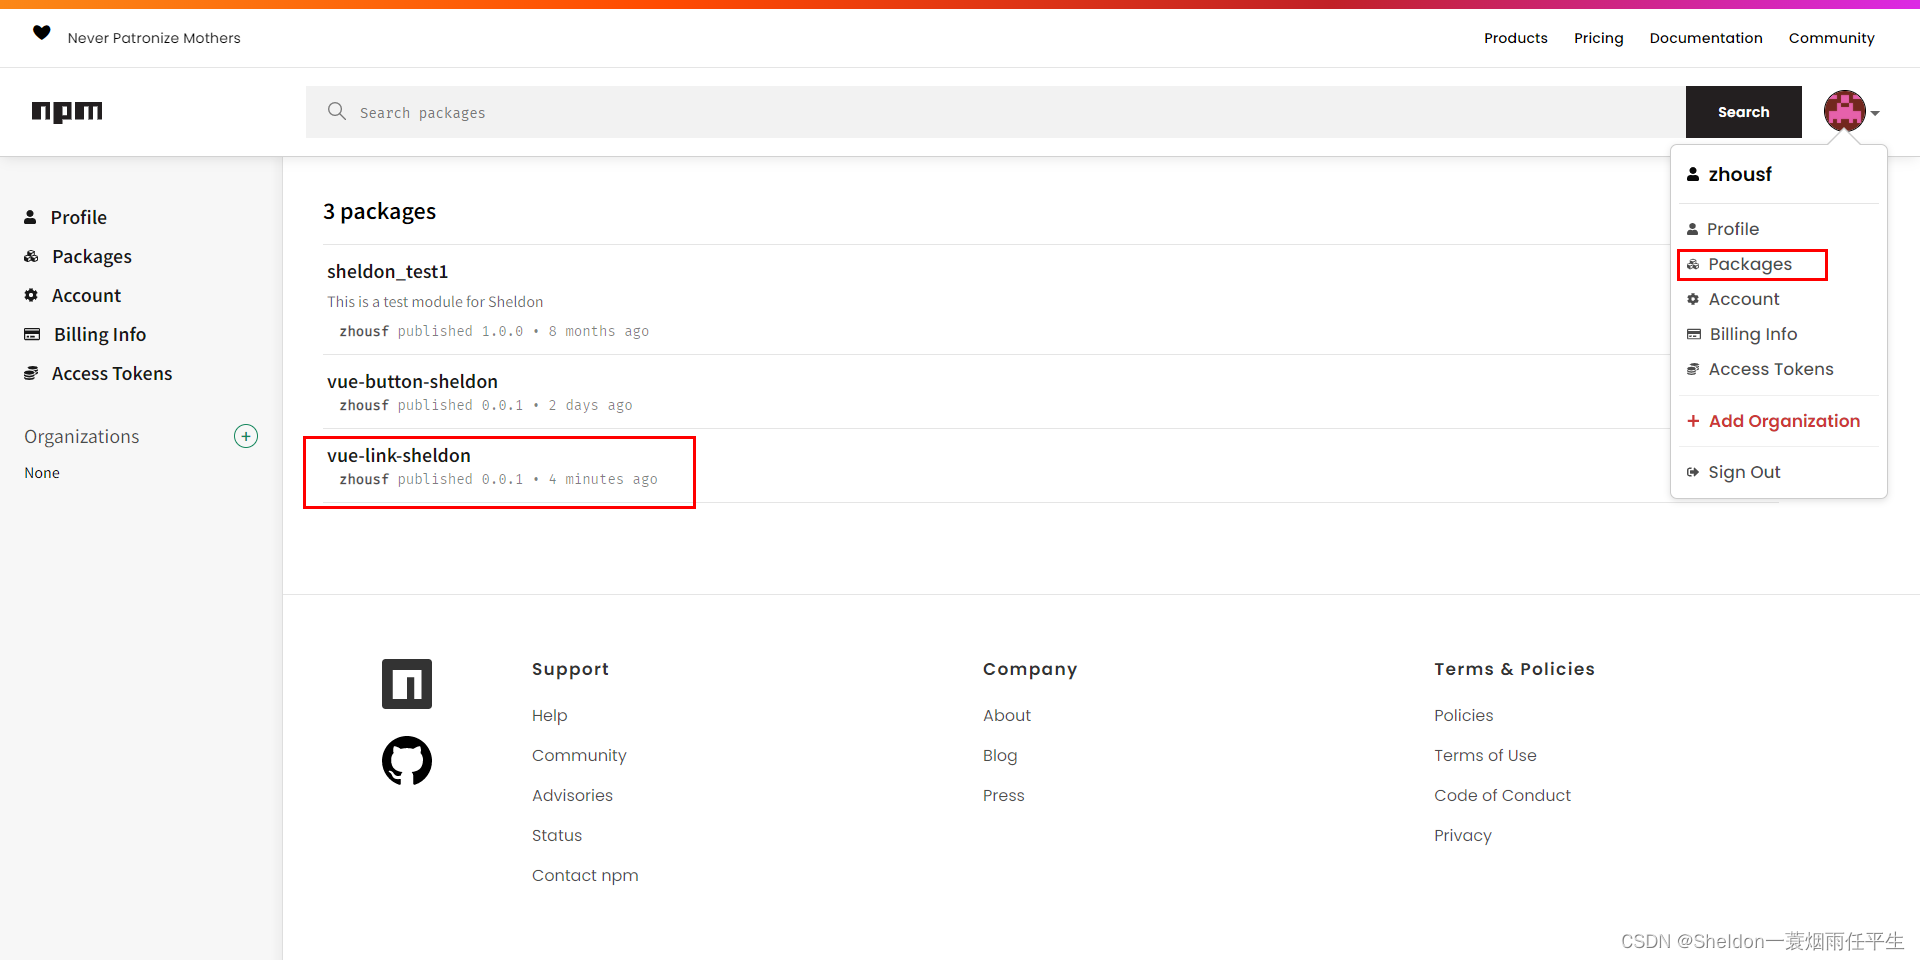This screenshot has width=1920, height=960.
Task: Click dropdown Access Tokens coins icon
Action: pos(1693,369)
